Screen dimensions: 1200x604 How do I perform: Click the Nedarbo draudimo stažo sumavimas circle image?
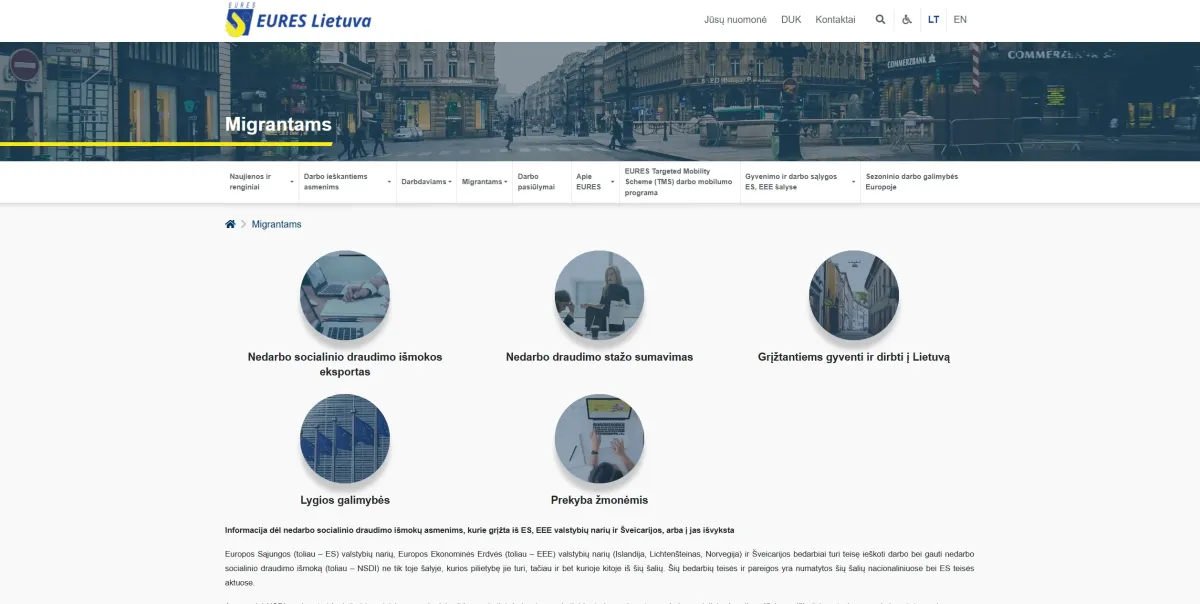[x=599, y=295]
